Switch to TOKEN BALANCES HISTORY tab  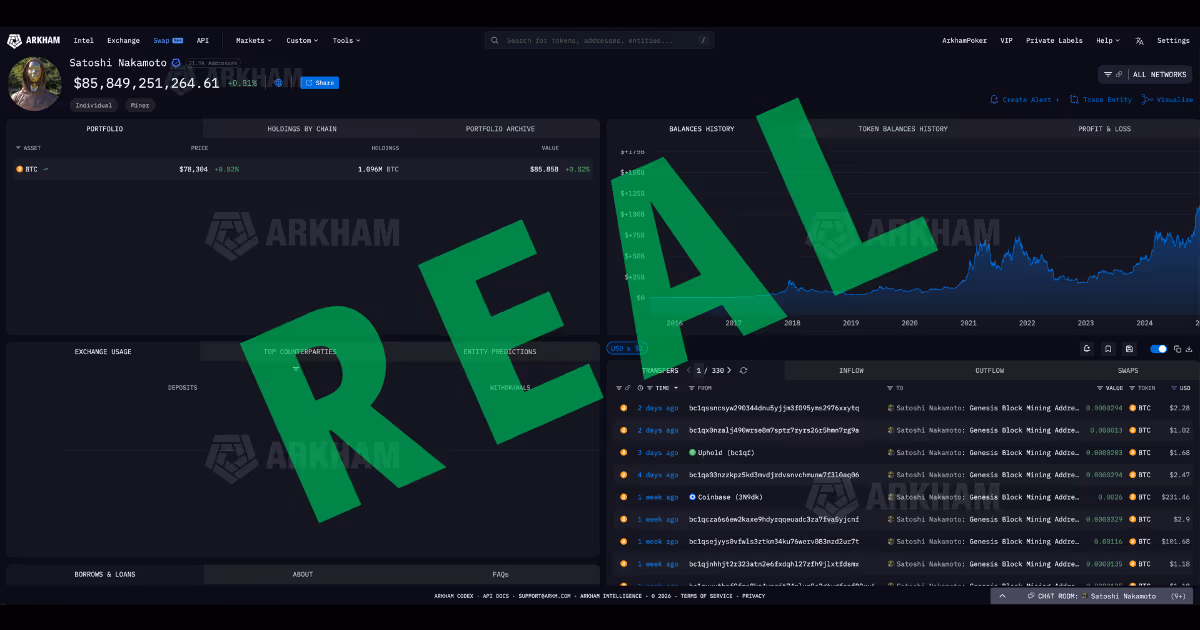tap(903, 129)
